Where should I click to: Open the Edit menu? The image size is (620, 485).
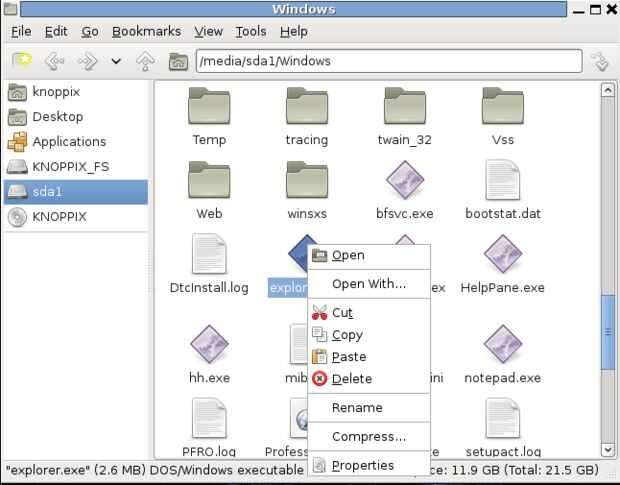56,31
